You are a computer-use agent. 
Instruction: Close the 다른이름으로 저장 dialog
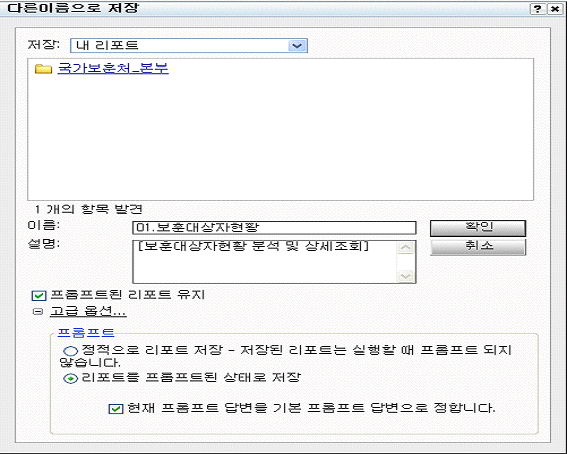pos(555,9)
